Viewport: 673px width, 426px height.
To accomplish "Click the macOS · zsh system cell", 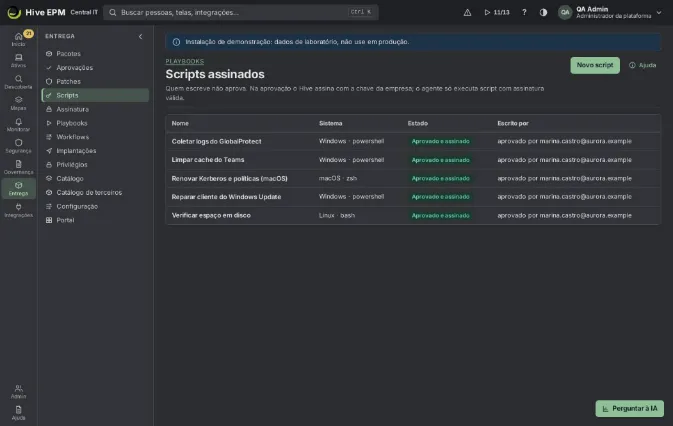I will click(x=338, y=178).
